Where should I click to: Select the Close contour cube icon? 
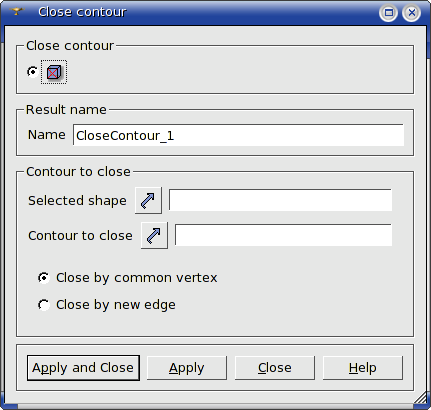[x=54, y=72]
